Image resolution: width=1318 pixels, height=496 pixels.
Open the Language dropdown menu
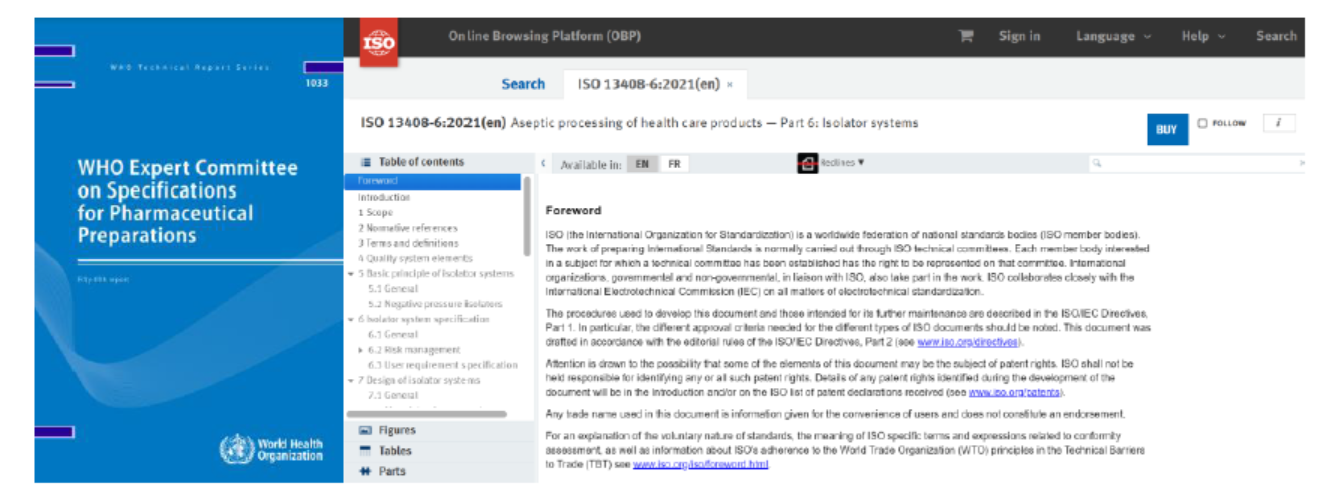[1113, 36]
